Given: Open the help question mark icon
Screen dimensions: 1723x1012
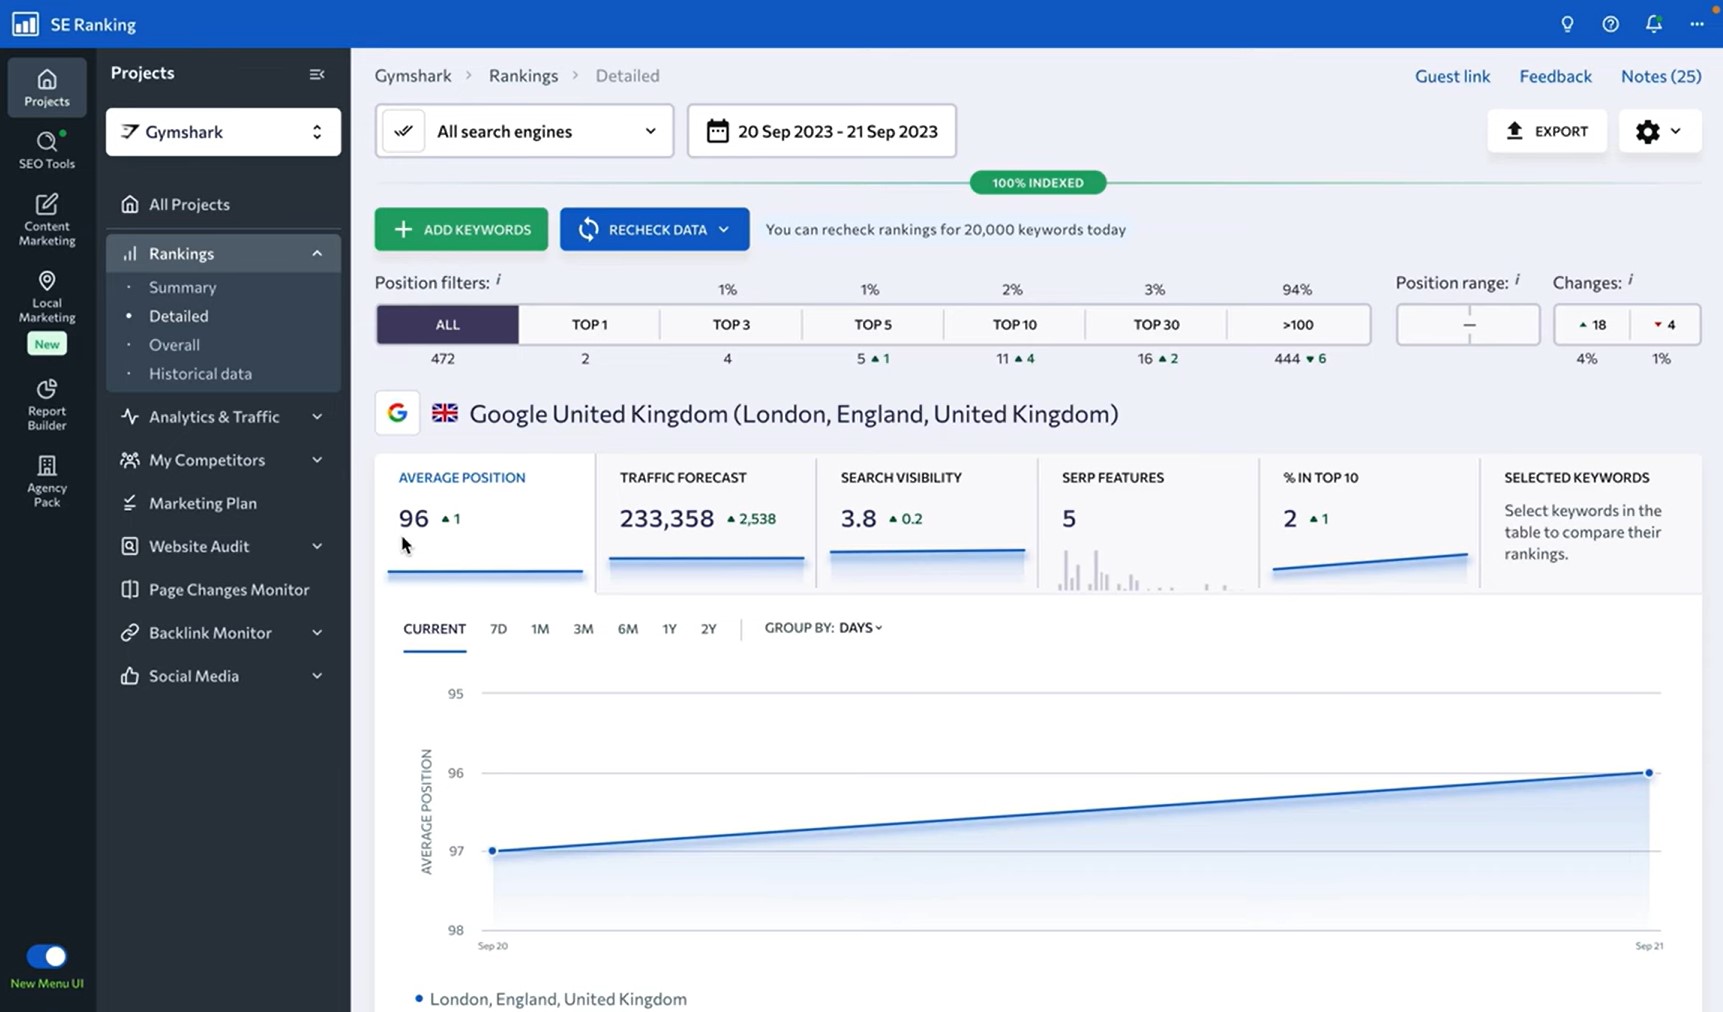Looking at the screenshot, I should (x=1610, y=24).
